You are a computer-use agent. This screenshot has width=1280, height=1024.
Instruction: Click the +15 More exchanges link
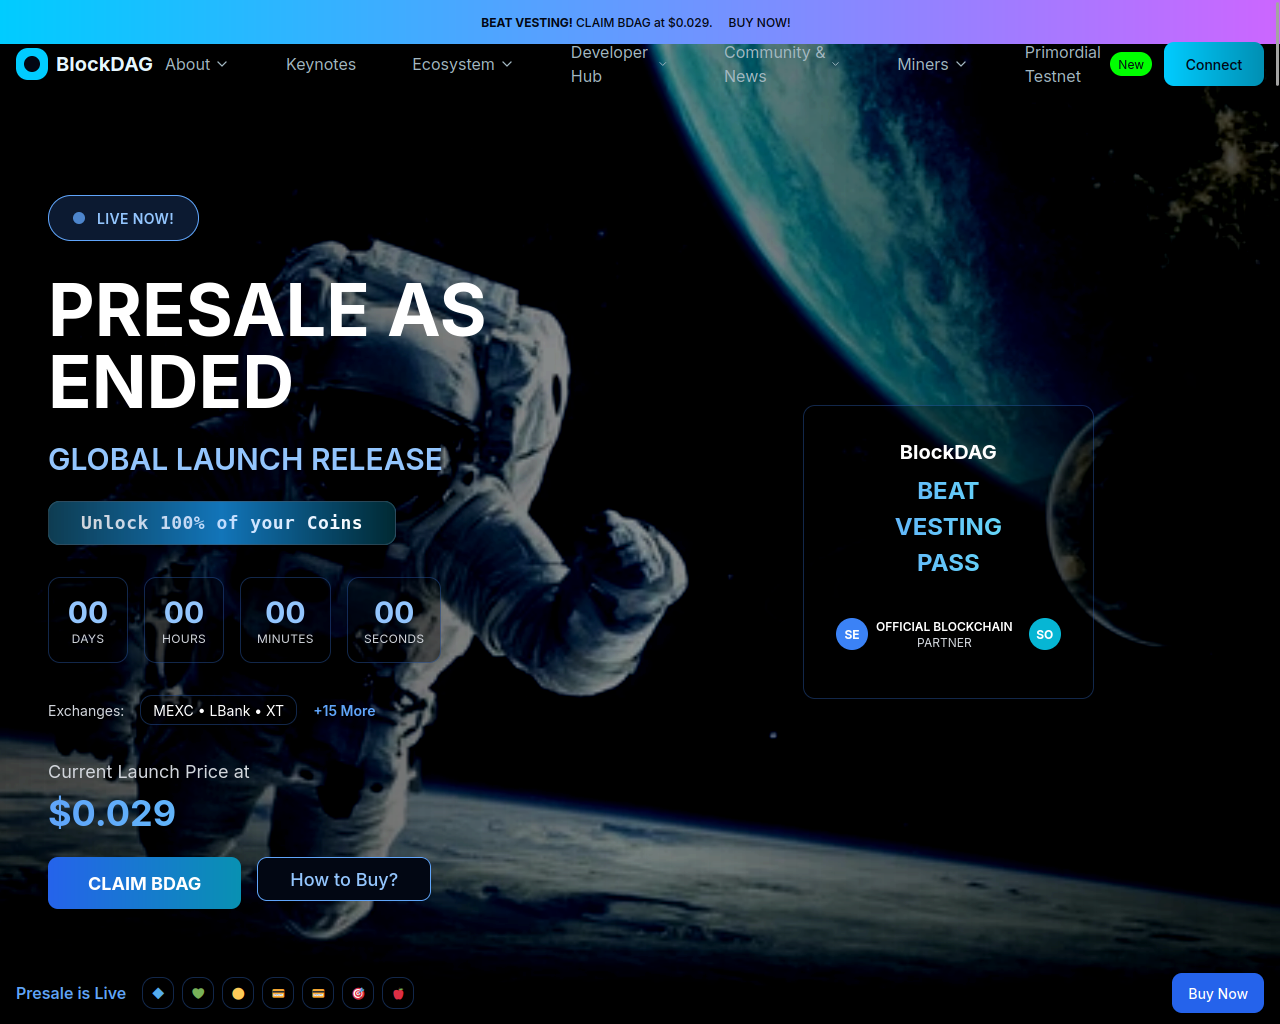pyautogui.click(x=344, y=711)
